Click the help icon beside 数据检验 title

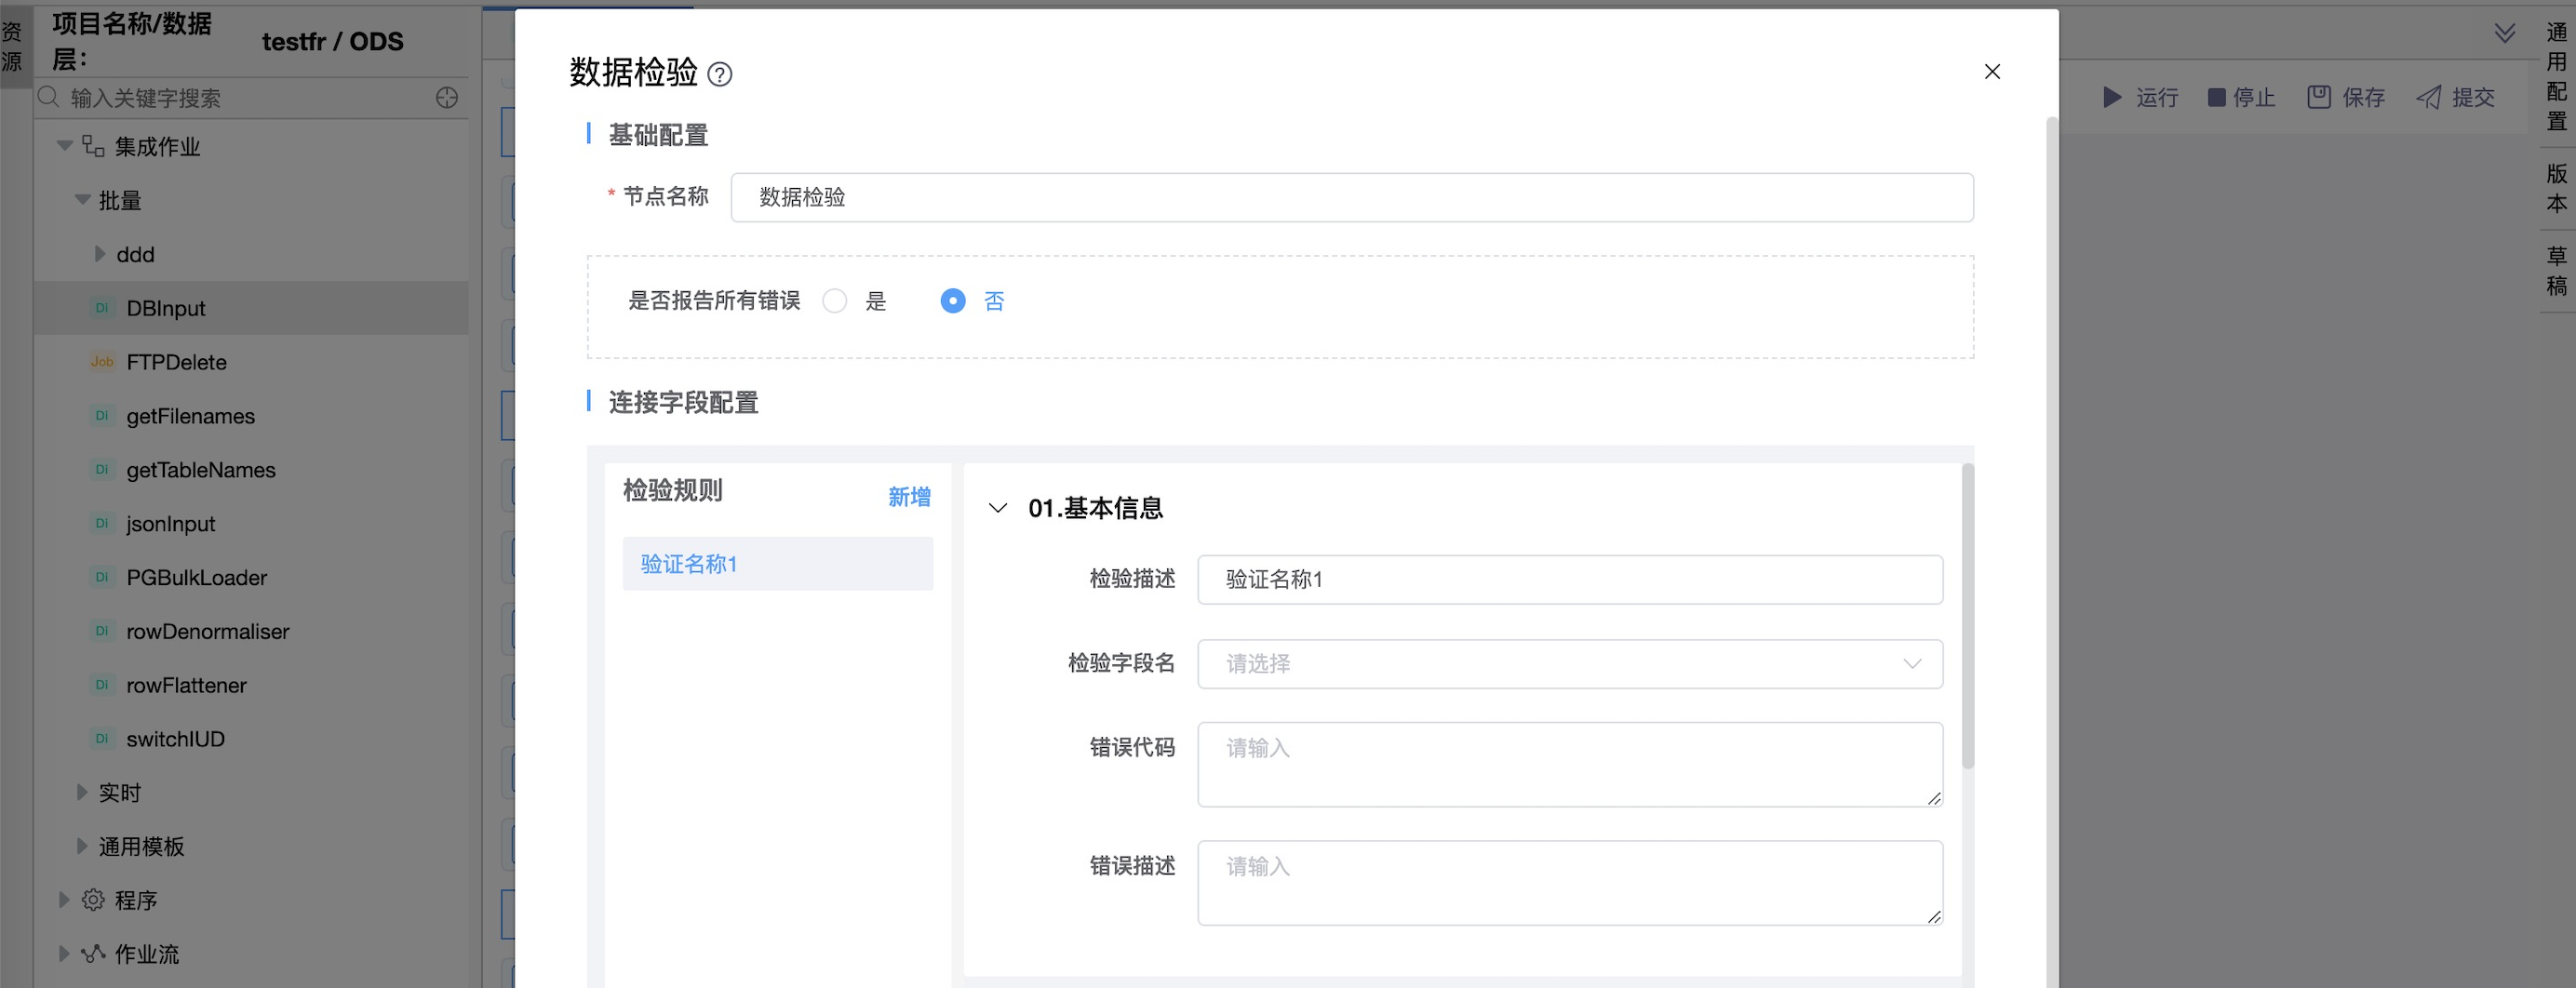[719, 75]
